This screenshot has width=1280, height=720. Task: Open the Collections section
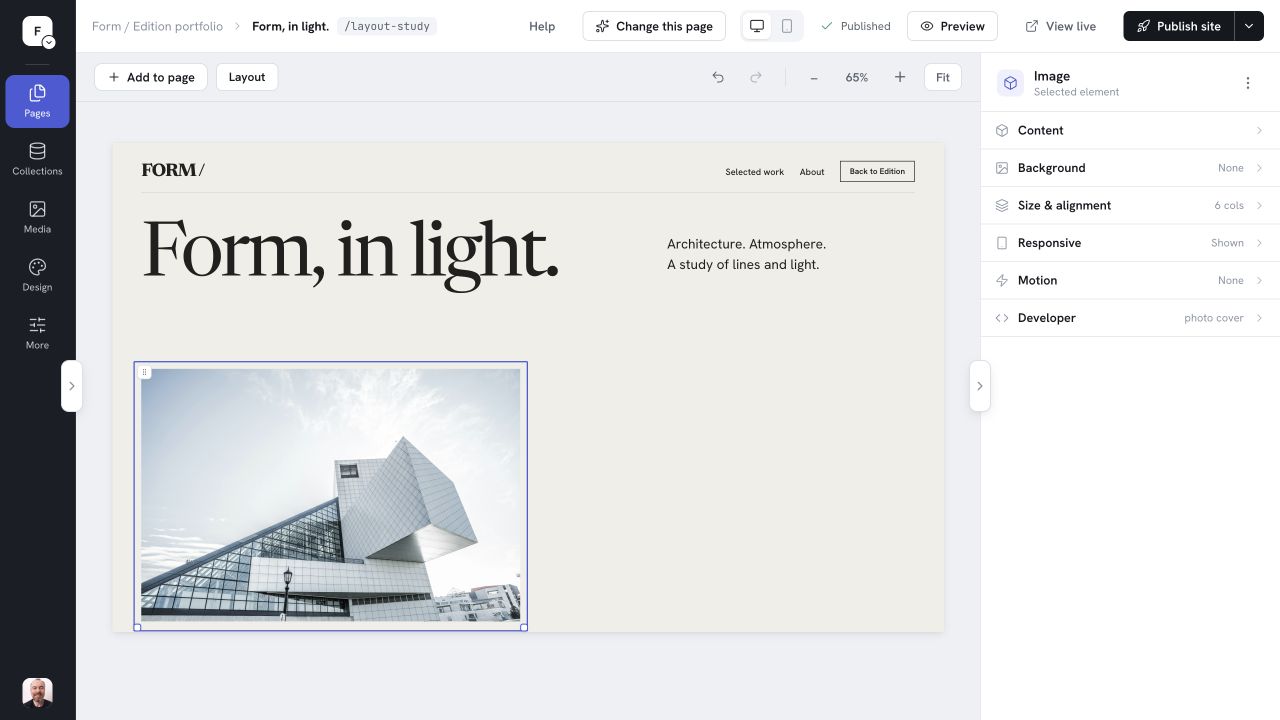pyautogui.click(x=37, y=159)
